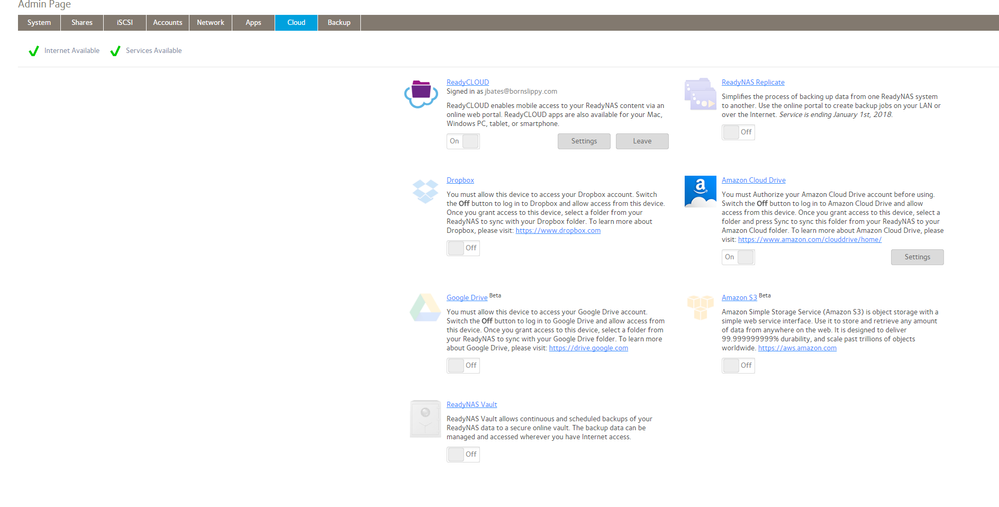Click the Amazon S3 cubes icon

pyautogui.click(x=699, y=308)
